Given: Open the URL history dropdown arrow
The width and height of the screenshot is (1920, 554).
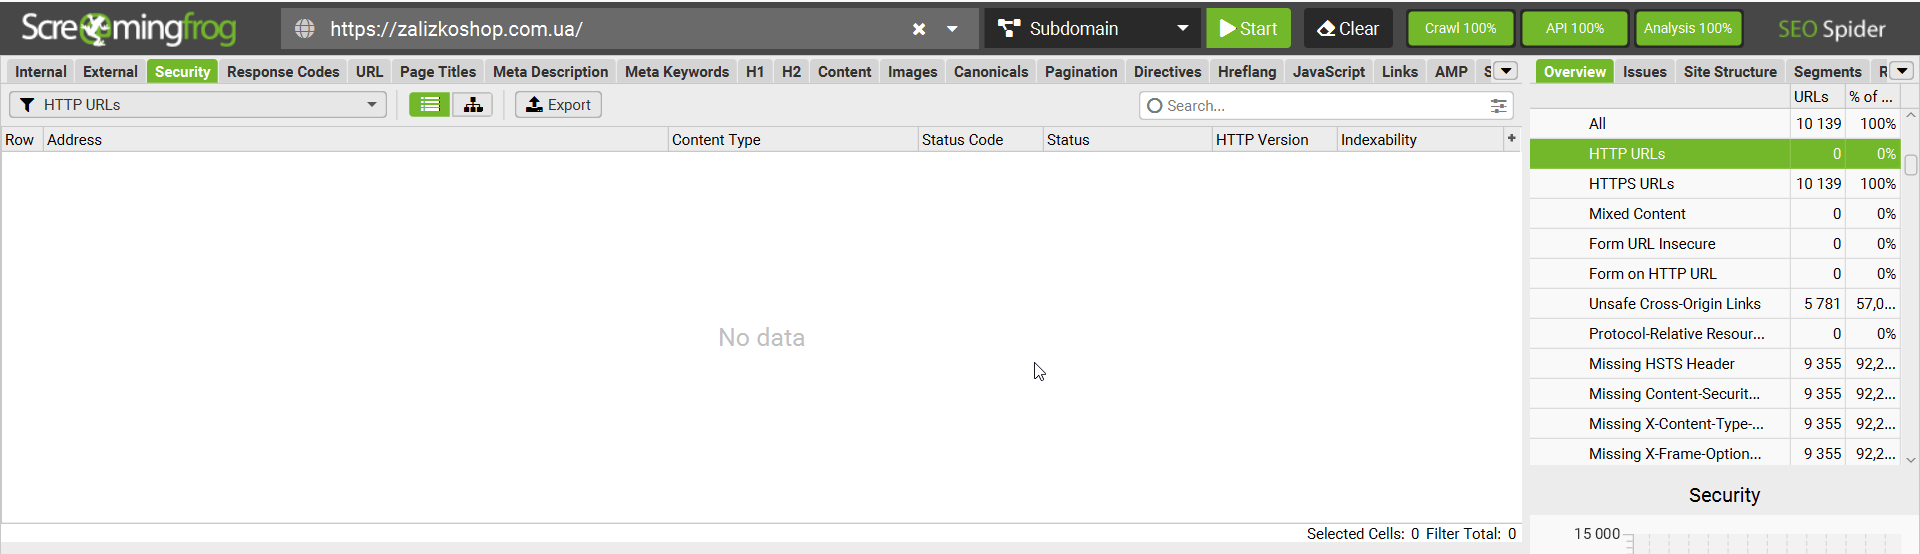Looking at the screenshot, I should [952, 29].
